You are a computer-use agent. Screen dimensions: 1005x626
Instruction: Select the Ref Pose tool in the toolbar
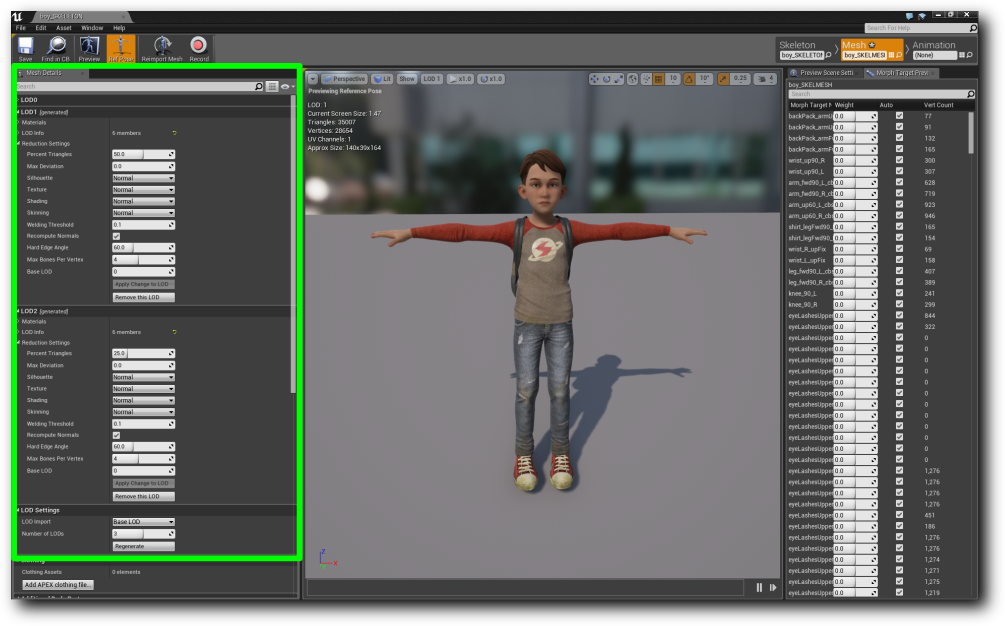click(x=120, y=46)
